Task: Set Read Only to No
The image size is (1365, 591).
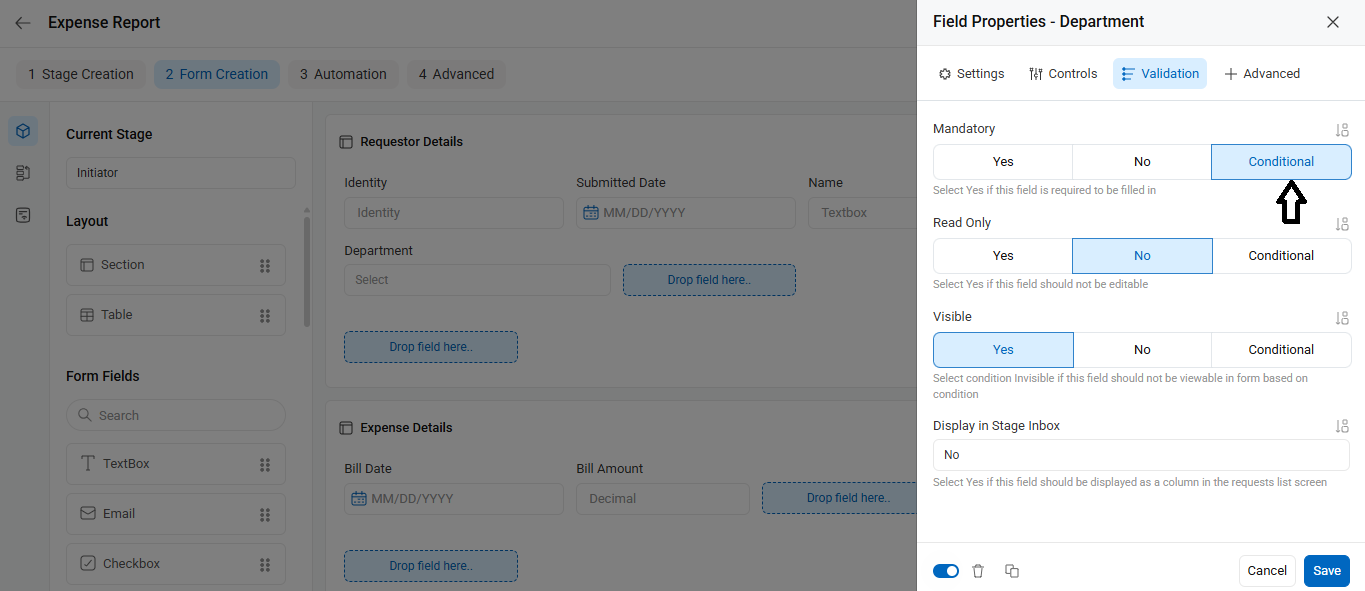Action: coord(1142,256)
